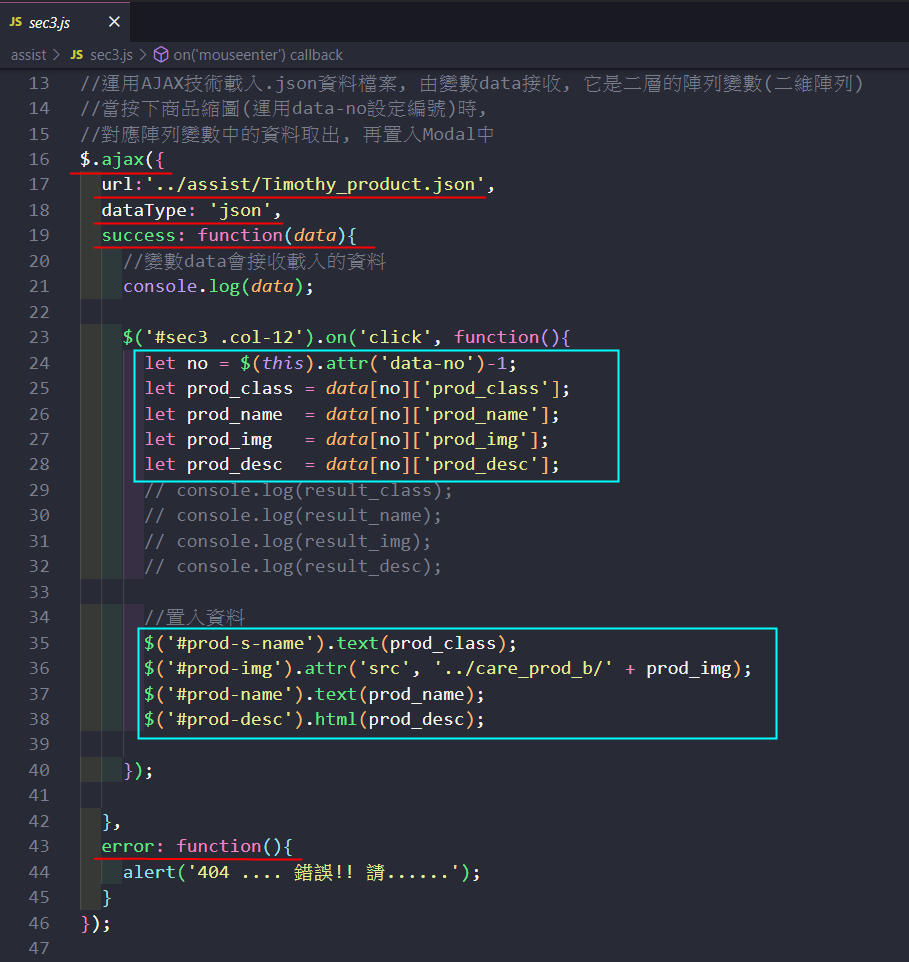
Task: Click the callback symbol cube icon in breadcrumbs
Action: (x=160, y=55)
